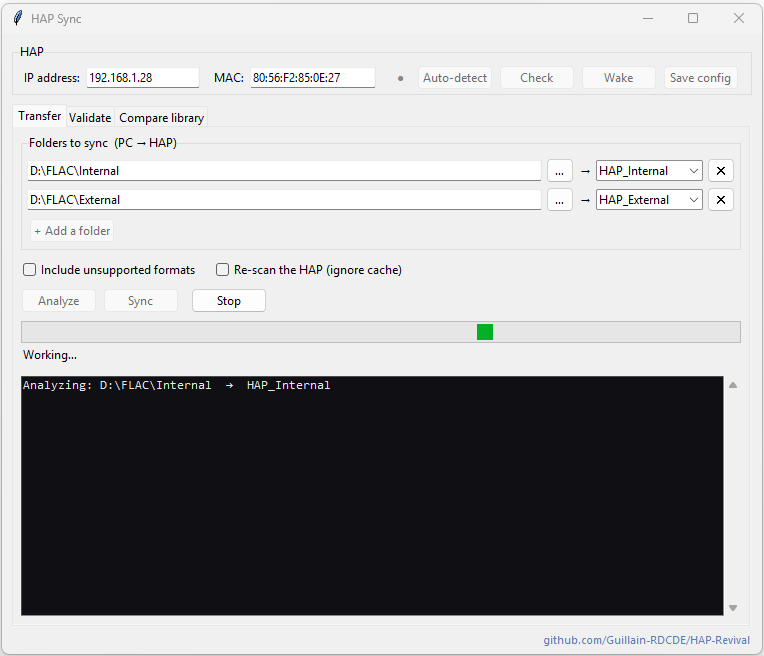Click the Analyze button
The height and width of the screenshot is (656, 764).
coord(59,301)
